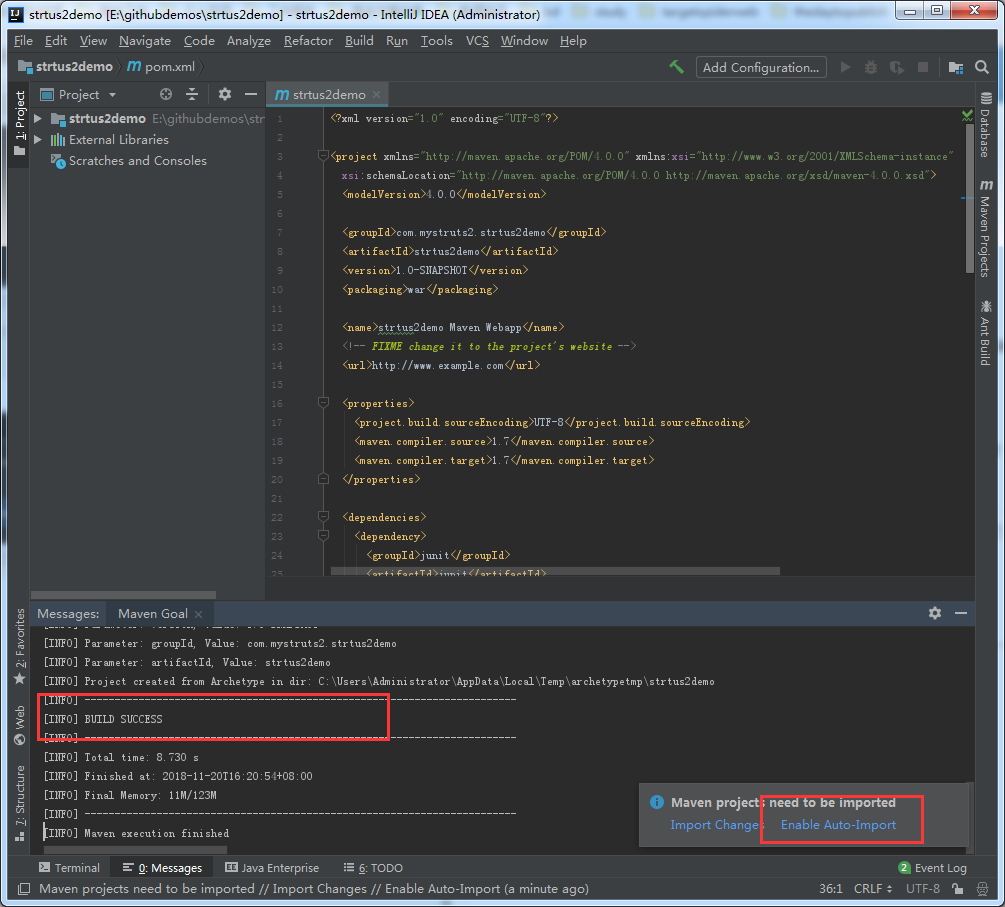Collapse the project tag fold marker
Screen dimensions: 1005x907
[323, 156]
